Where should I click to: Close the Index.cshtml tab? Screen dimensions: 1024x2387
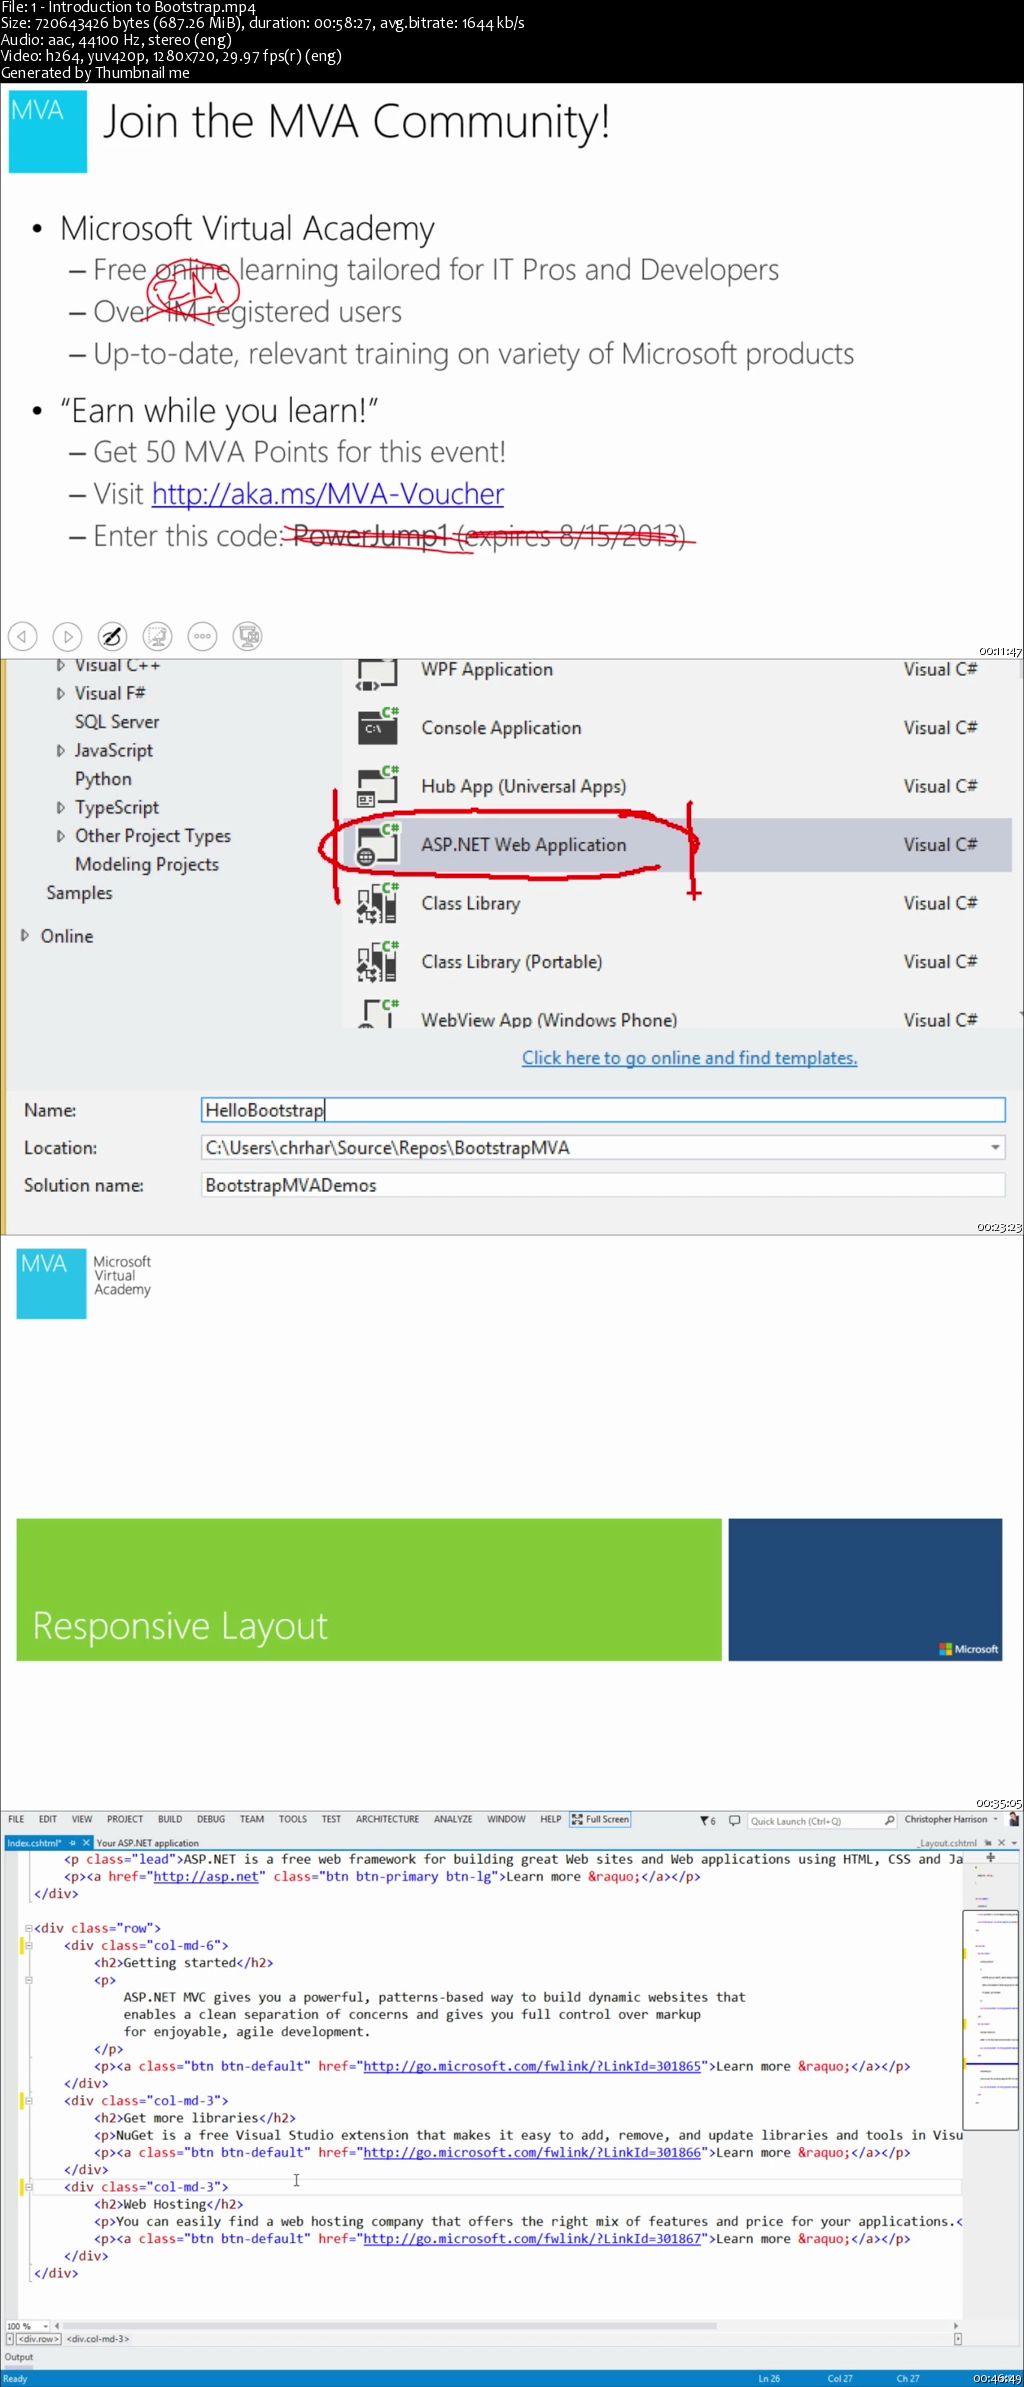[86, 1842]
